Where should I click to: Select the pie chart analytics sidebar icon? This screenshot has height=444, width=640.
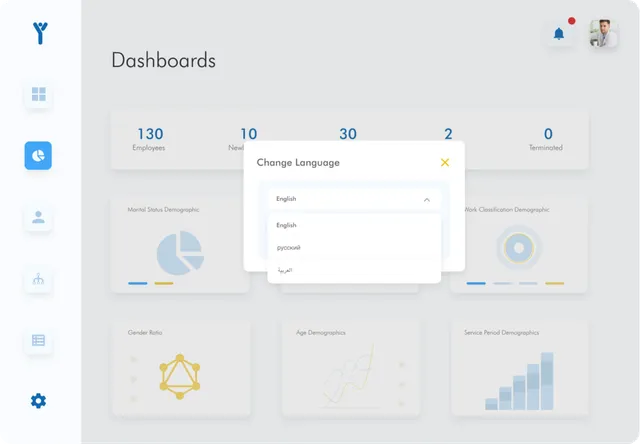pos(38,156)
